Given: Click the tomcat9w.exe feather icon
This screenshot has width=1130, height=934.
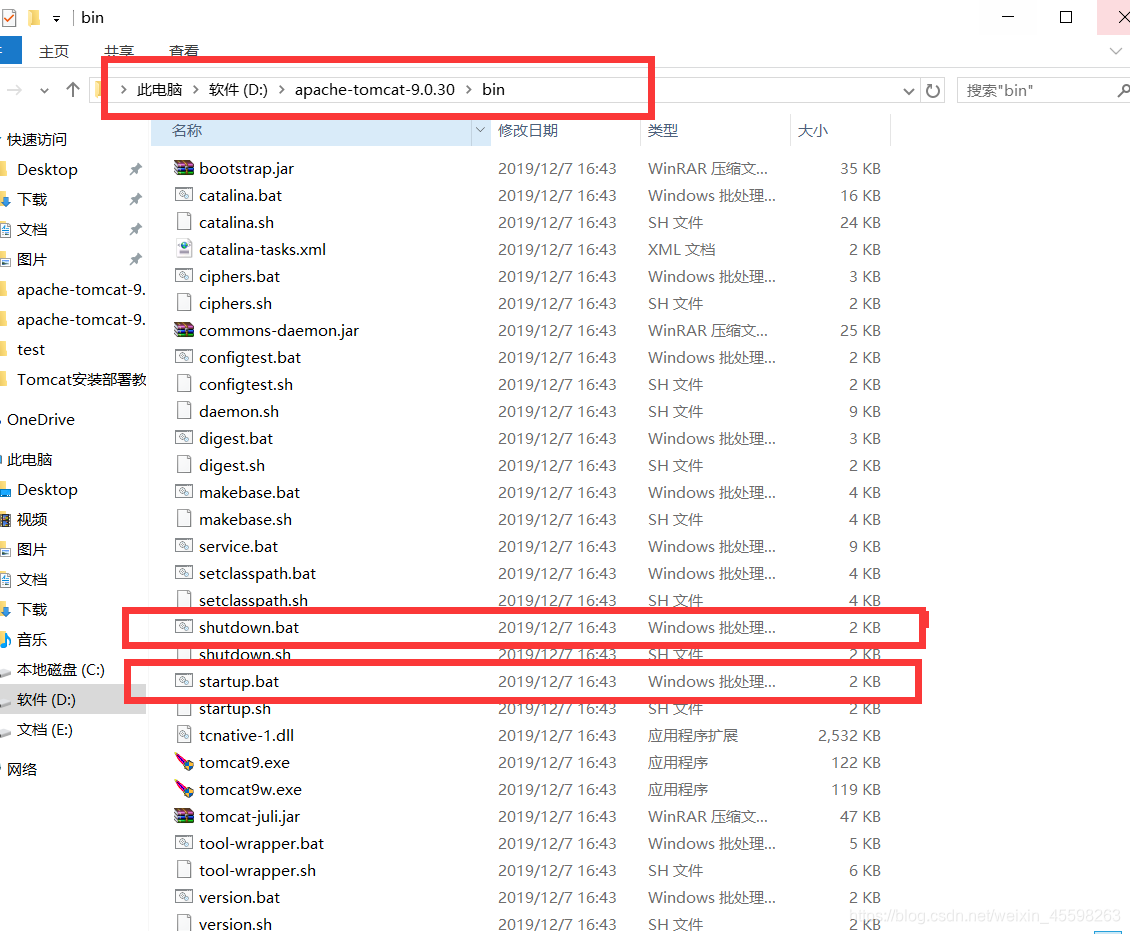Looking at the screenshot, I should pyautogui.click(x=184, y=789).
